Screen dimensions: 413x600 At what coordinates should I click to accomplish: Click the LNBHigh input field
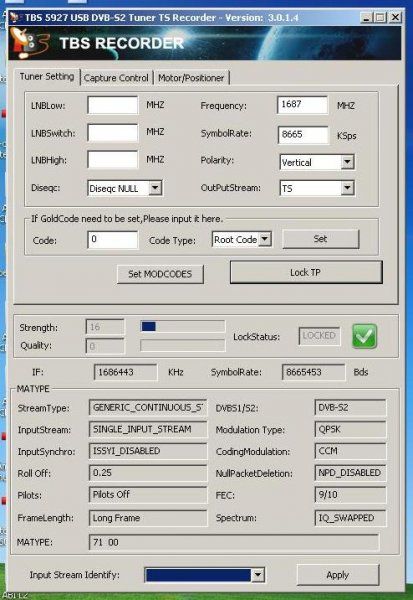pyautogui.click(x=113, y=160)
